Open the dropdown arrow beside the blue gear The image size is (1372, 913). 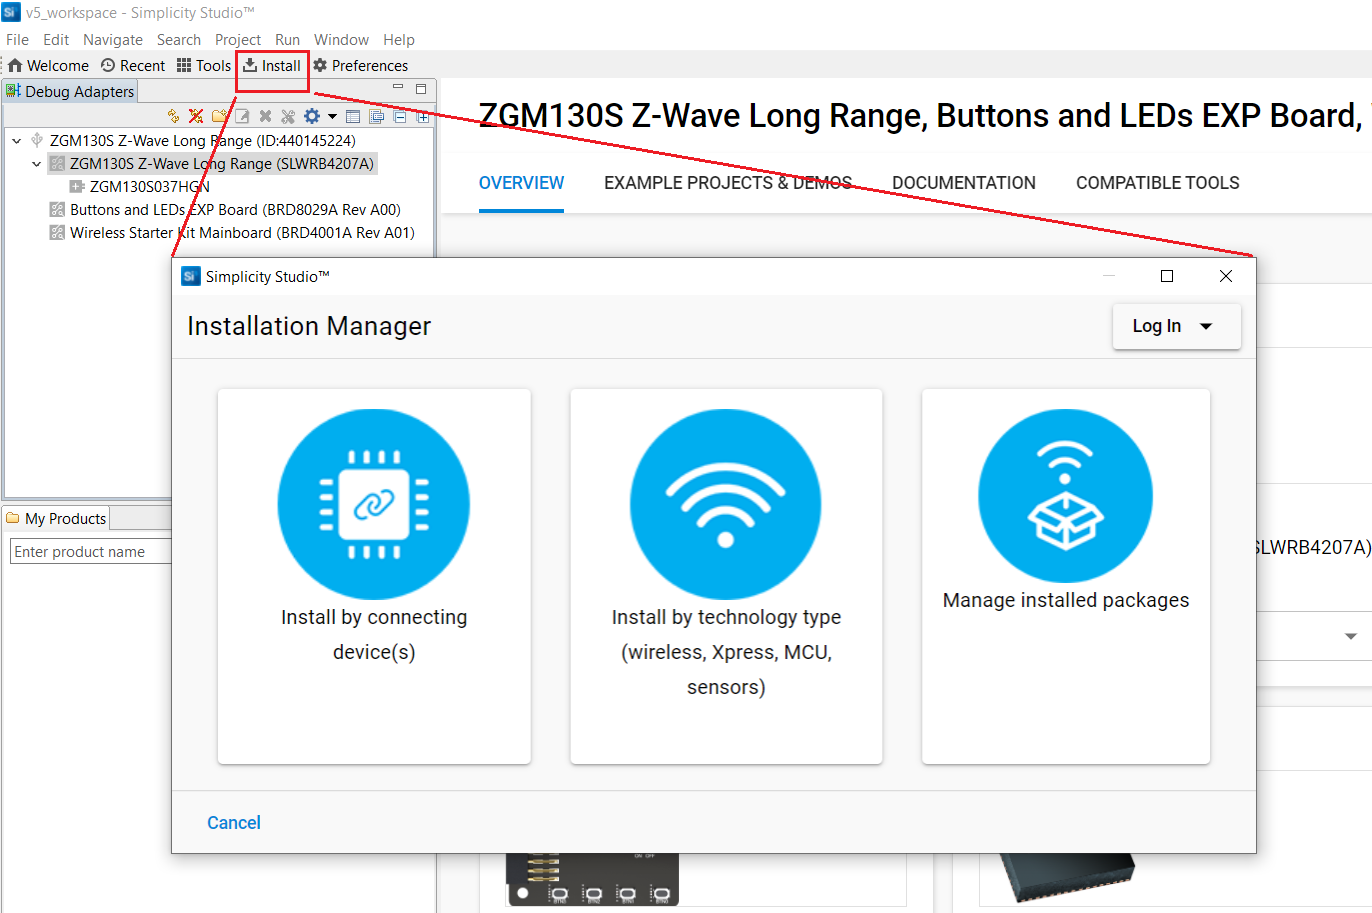(x=333, y=116)
